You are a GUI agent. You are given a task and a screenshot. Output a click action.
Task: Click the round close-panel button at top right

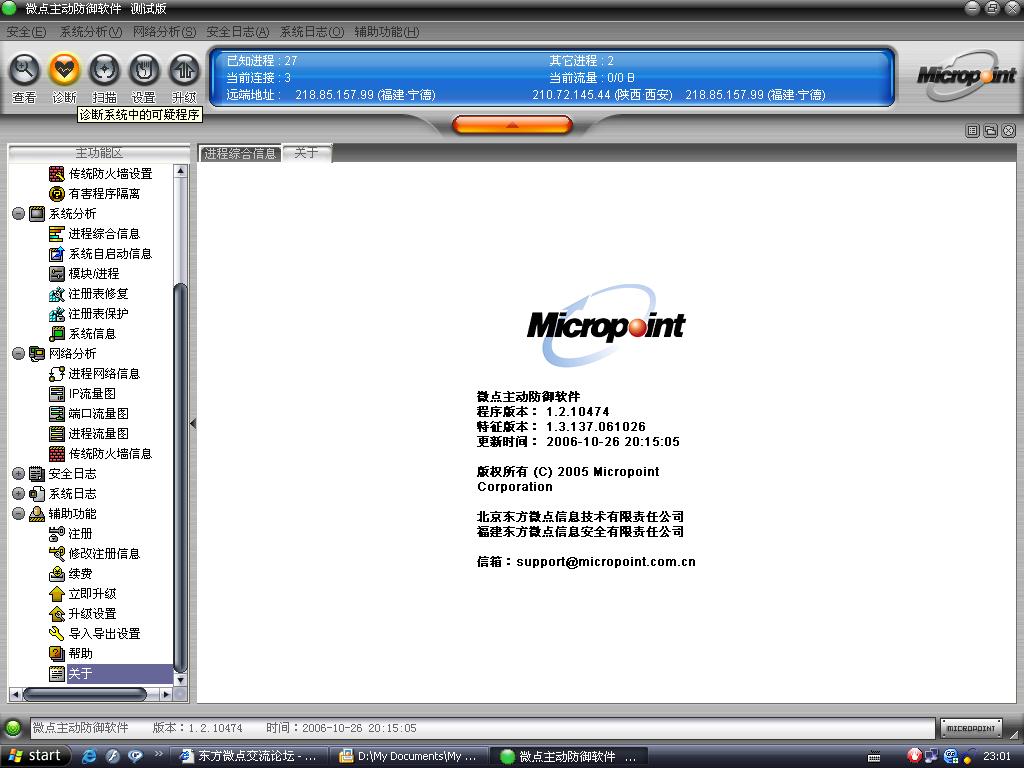(1009, 131)
